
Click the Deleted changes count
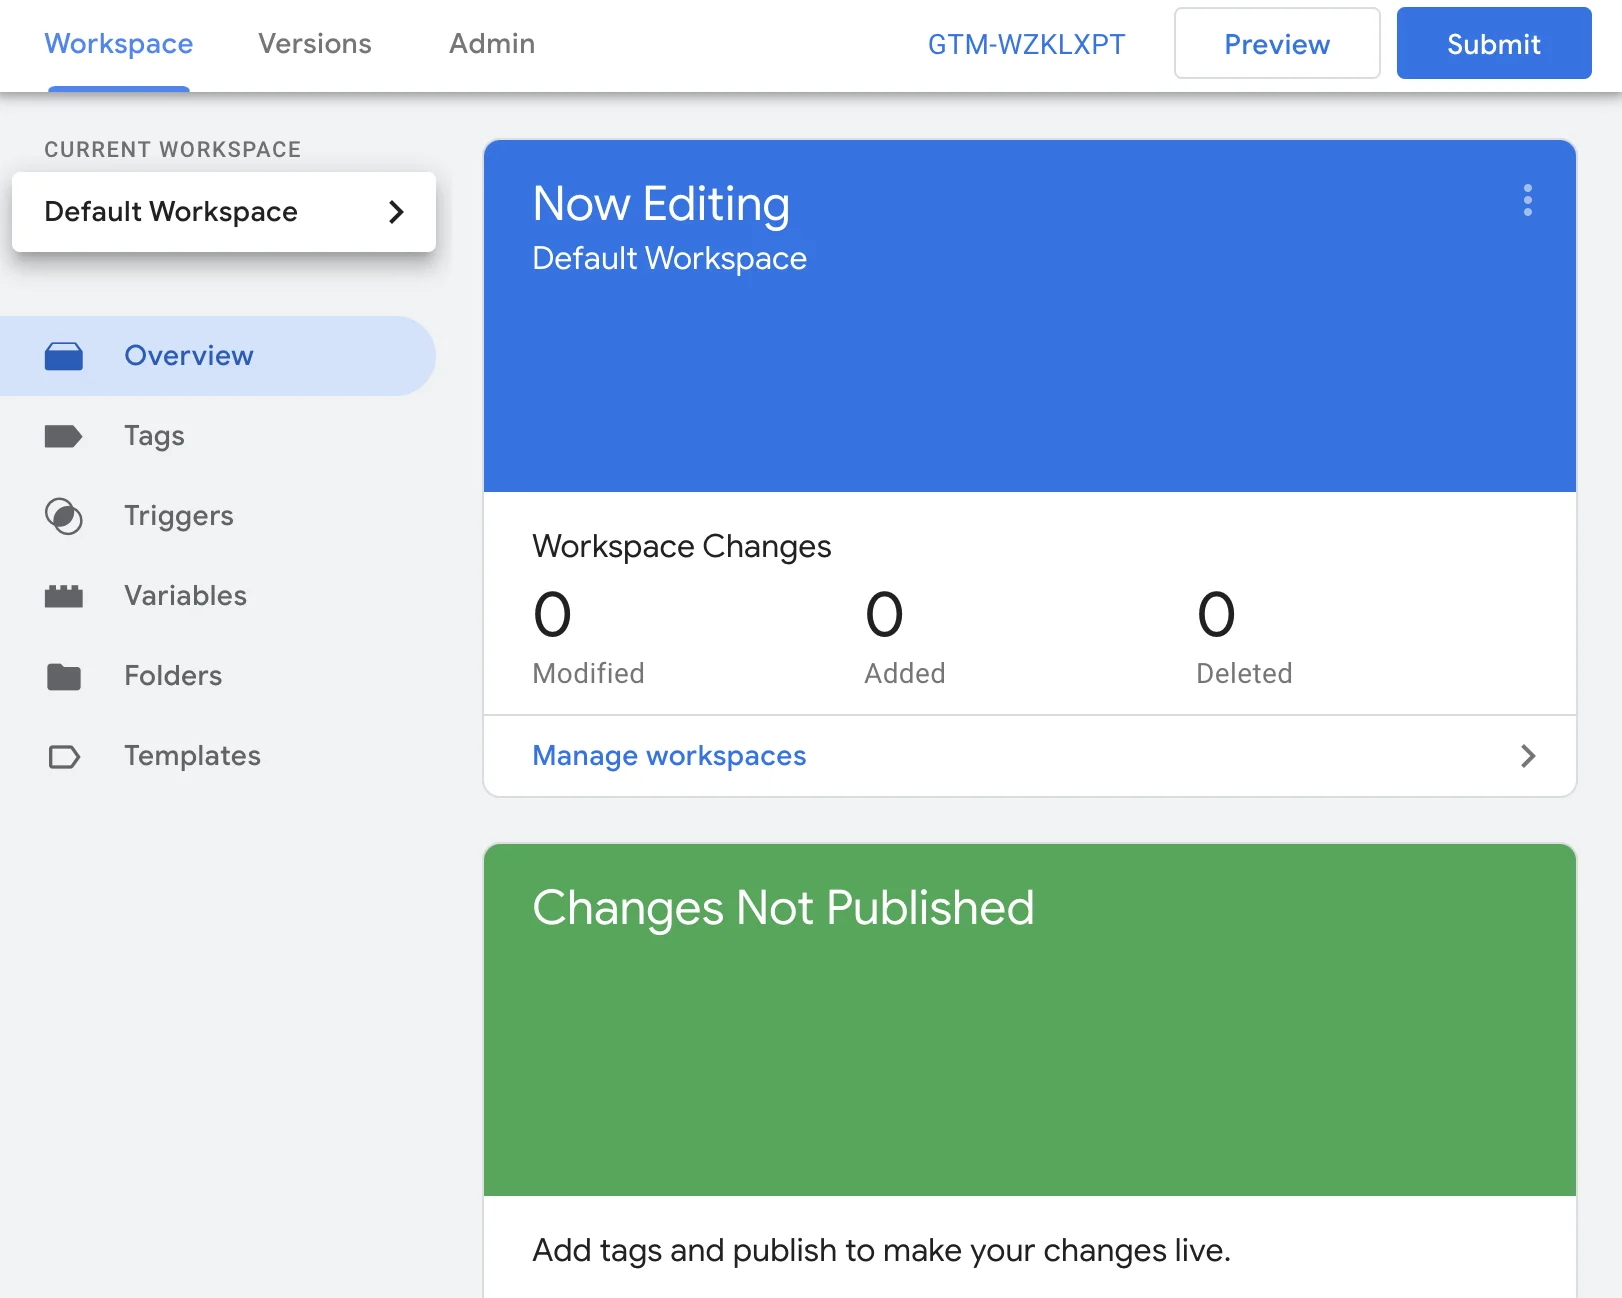[x=1216, y=614]
